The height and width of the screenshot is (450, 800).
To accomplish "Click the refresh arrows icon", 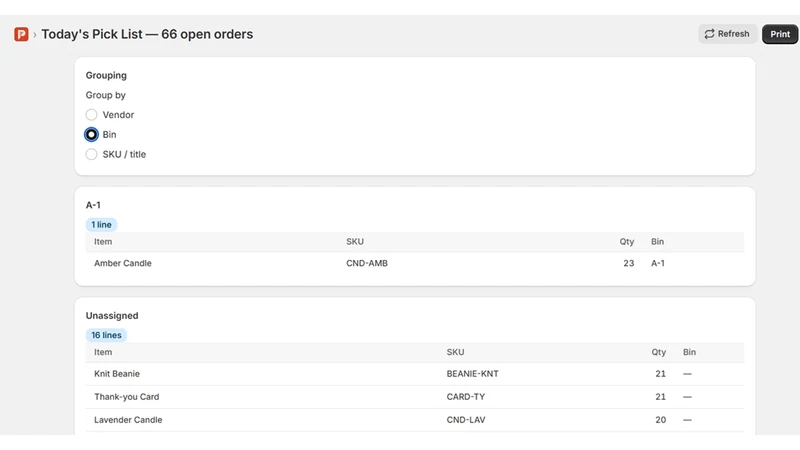I will (709, 34).
